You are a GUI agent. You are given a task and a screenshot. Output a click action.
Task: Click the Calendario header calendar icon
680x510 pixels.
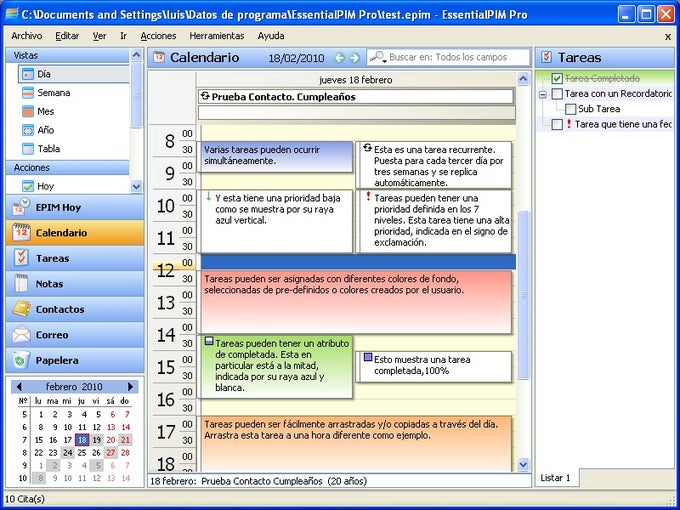159,57
